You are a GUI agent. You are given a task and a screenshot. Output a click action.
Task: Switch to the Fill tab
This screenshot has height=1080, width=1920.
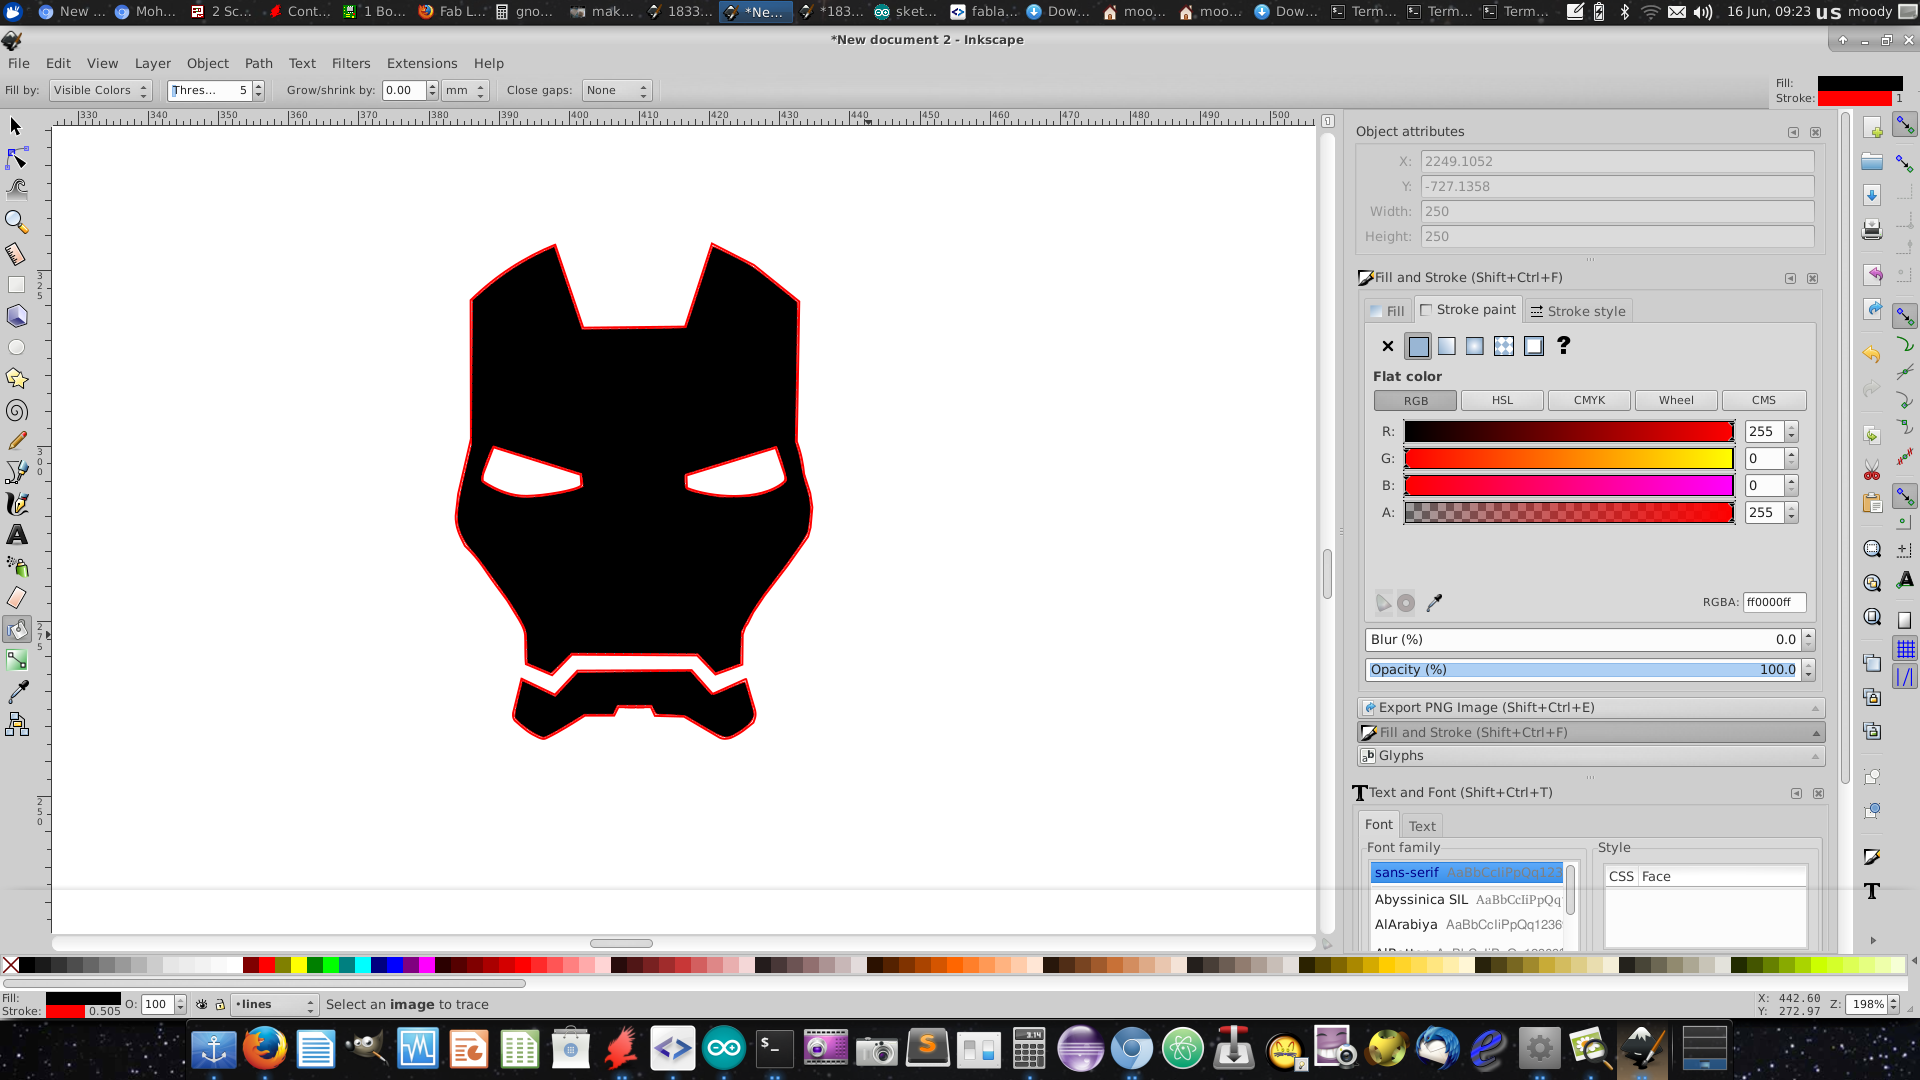[x=1387, y=311]
